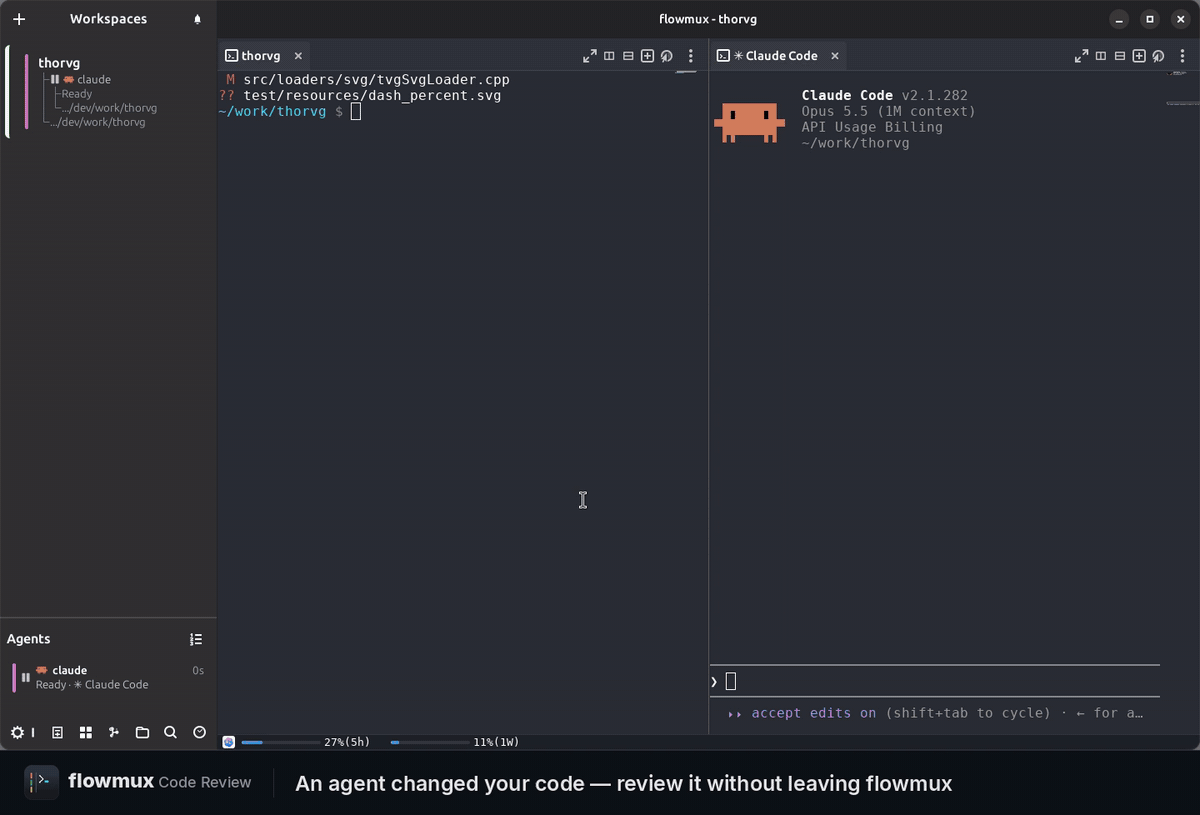Open notifications bell in Workspaces header
Image resolution: width=1200 pixels, height=815 pixels.
[x=197, y=19]
